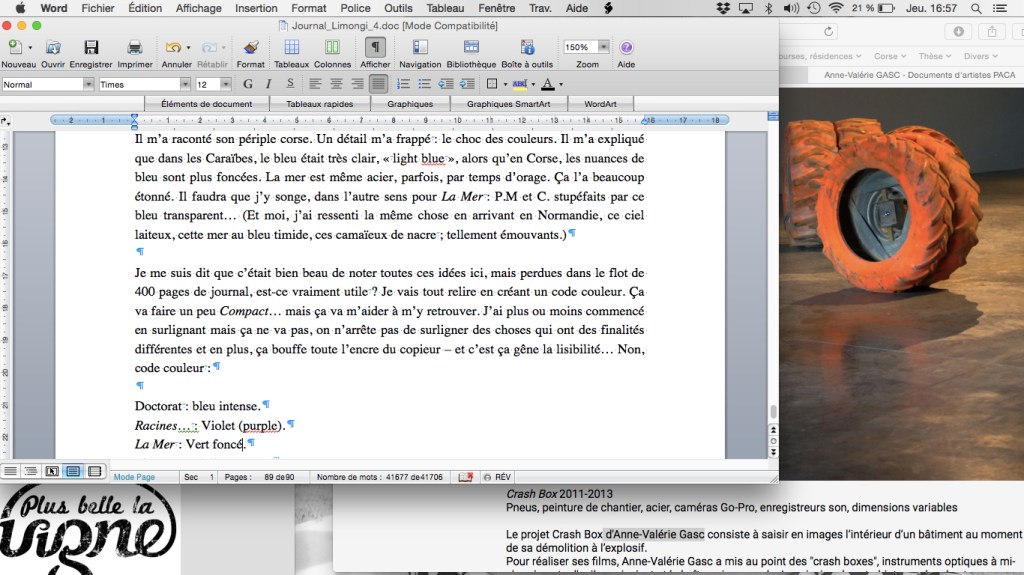Switch to the Graphiques SmartArt tab
This screenshot has width=1024, height=575.
pyautogui.click(x=509, y=104)
